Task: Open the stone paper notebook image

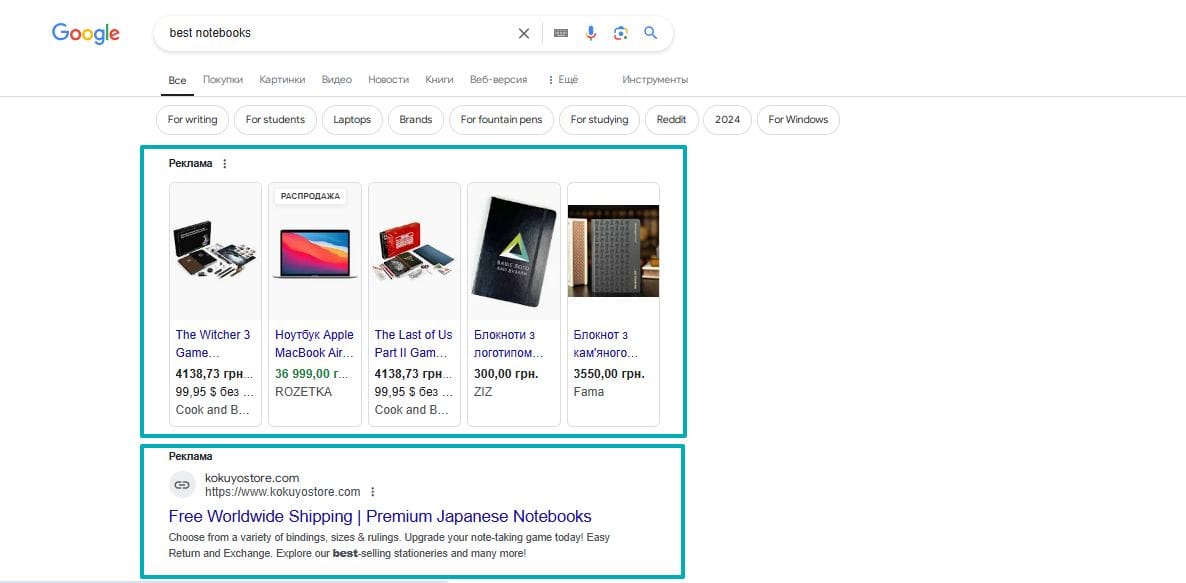Action: 613,251
